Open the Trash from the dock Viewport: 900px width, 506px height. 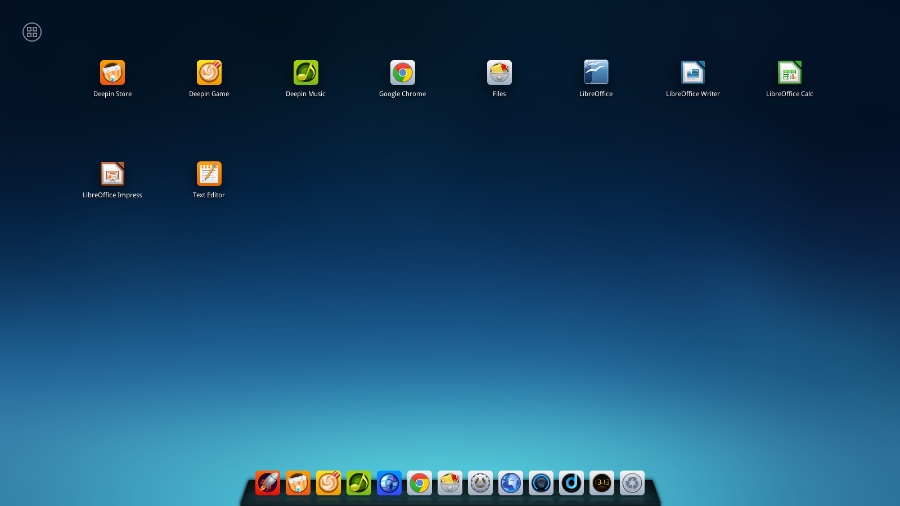pyautogui.click(x=632, y=483)
